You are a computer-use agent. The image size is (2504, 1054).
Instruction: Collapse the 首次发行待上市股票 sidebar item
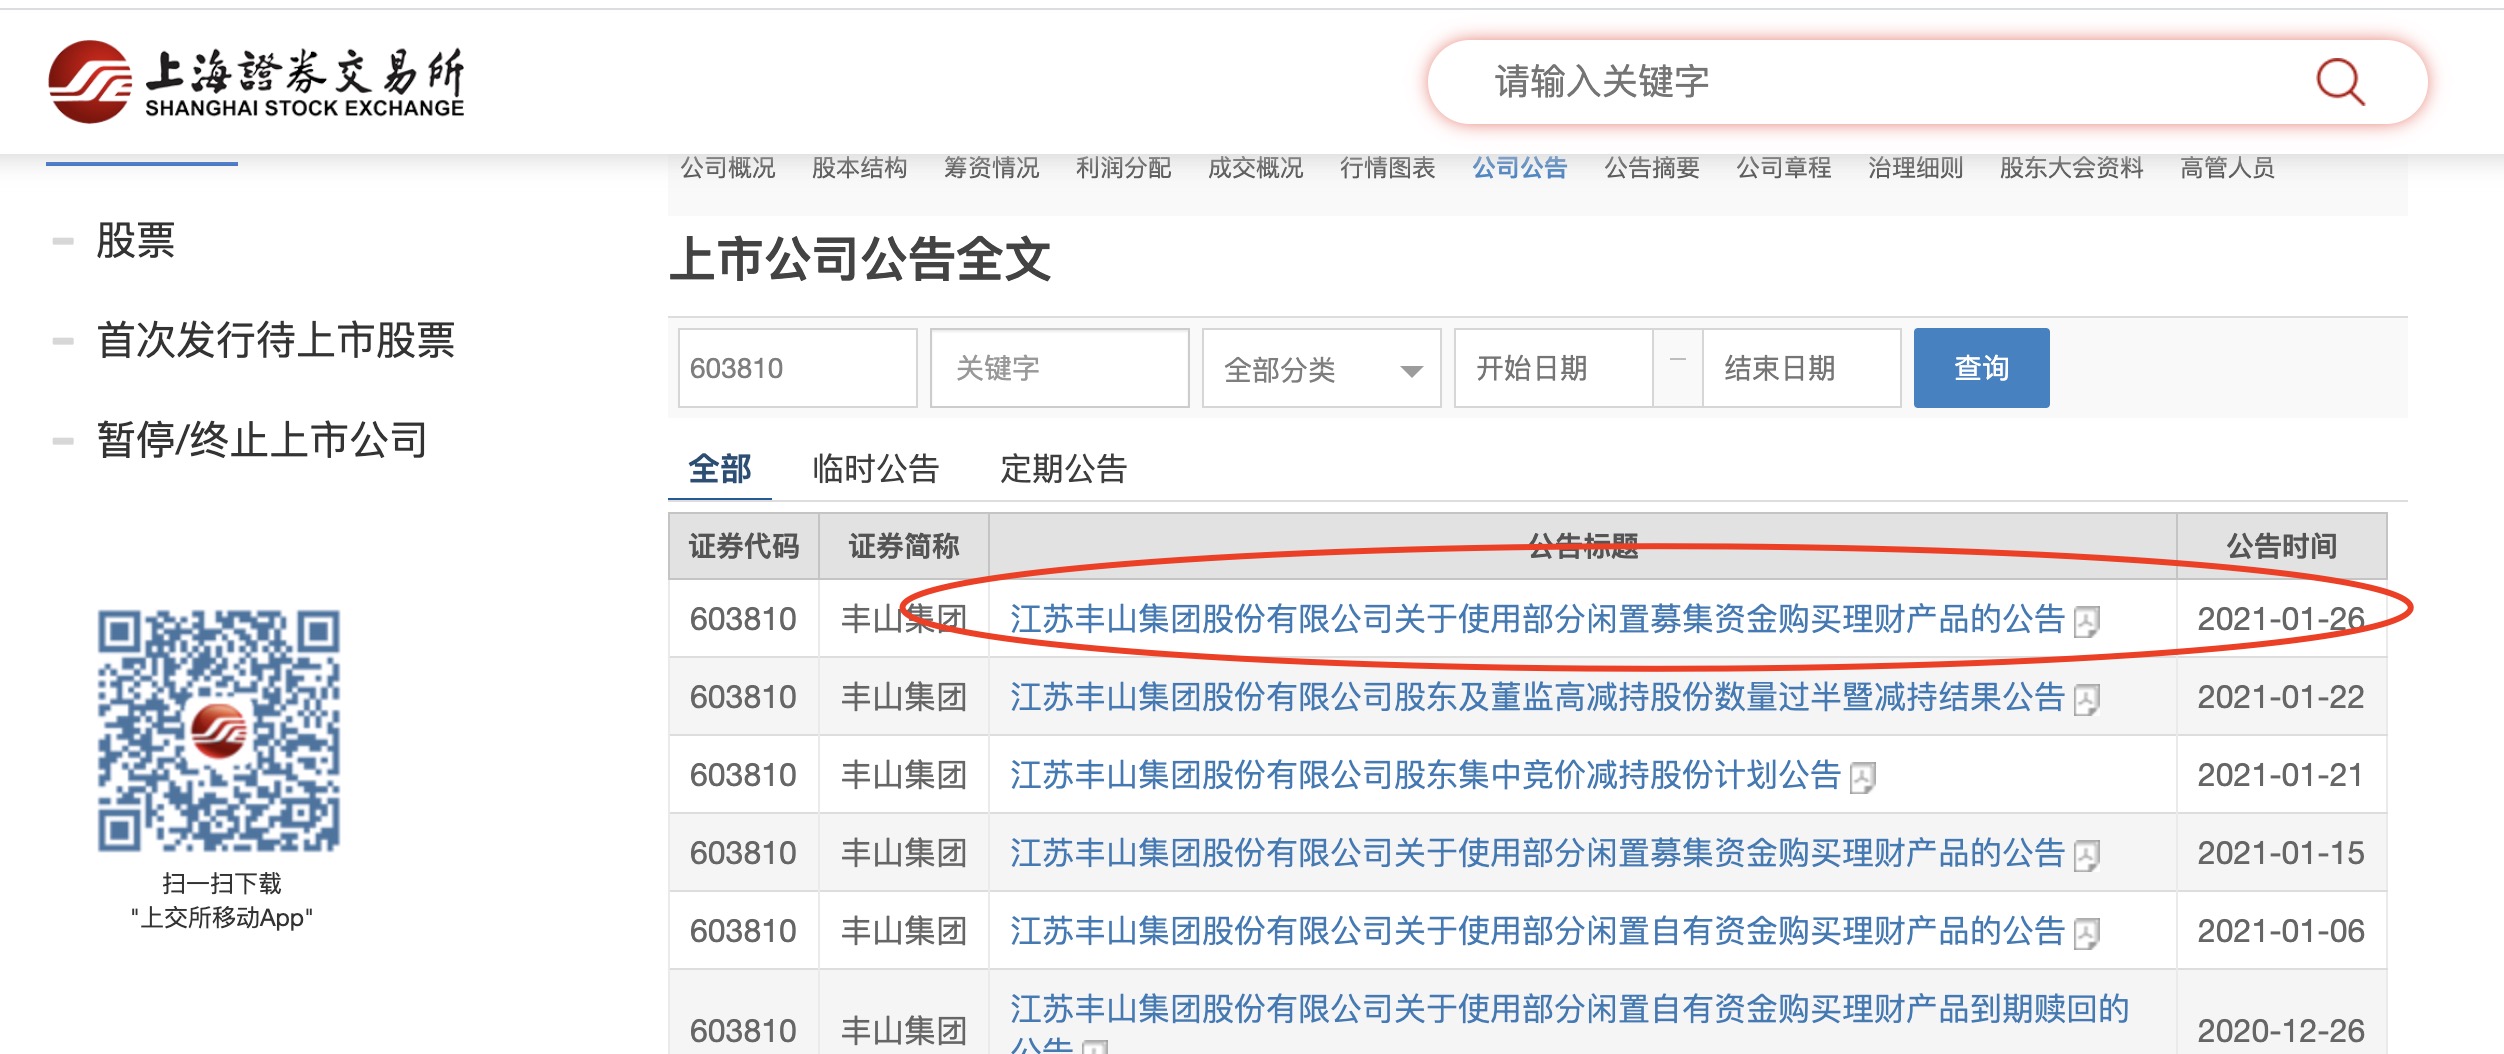pos(63,341)
